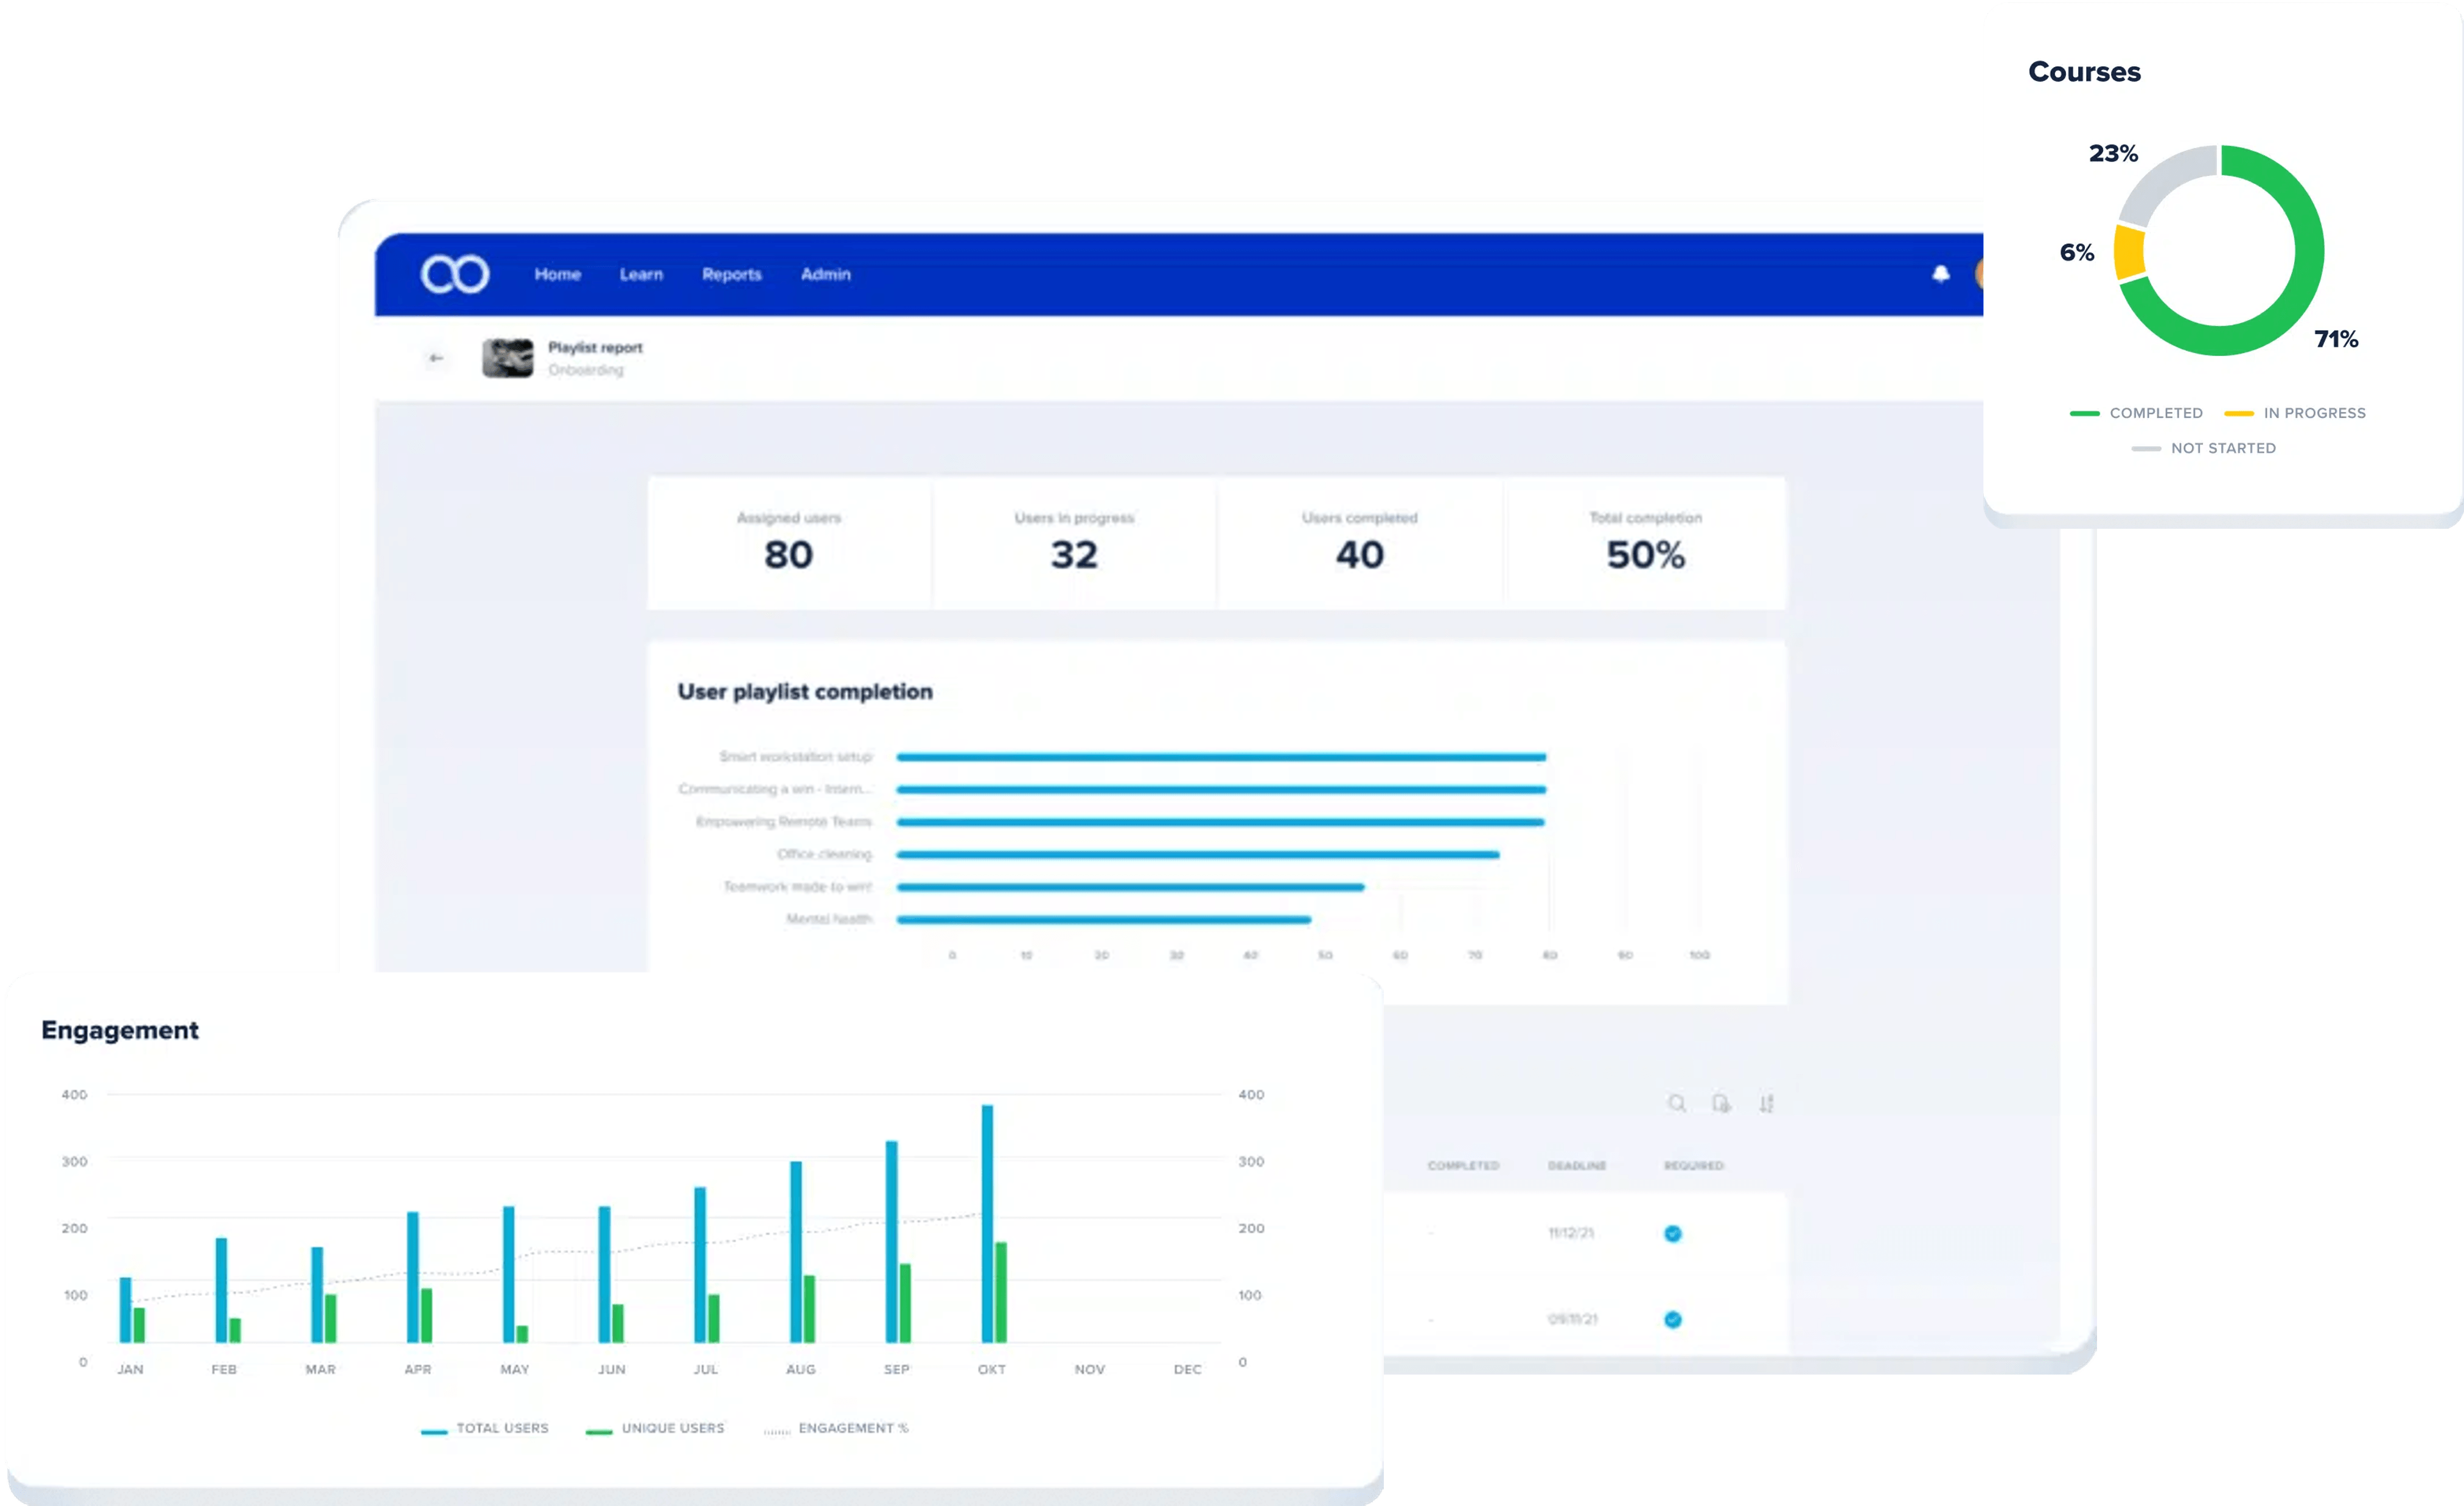Open the Admin tab
Viewport: 2464px width, 1506px height.
[826, 273]
